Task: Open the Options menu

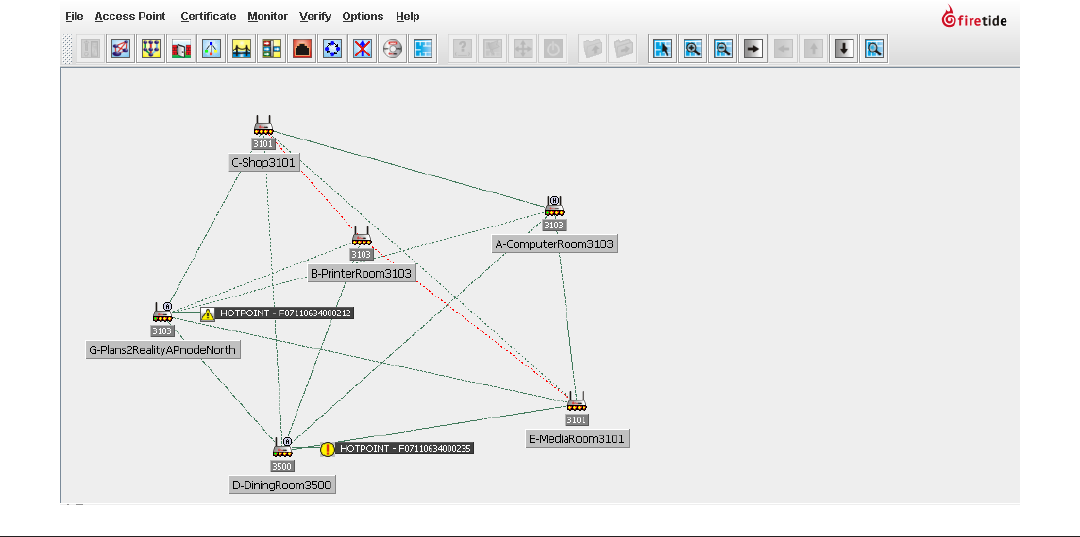Action: (x=363, y=17)
